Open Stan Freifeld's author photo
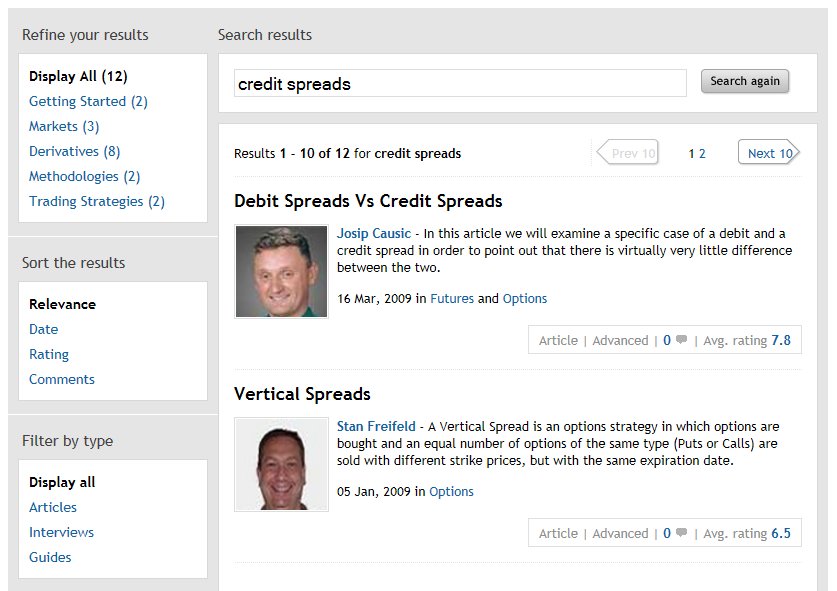The width and height of the screenshot is (837, 591). (x=281, y=464)
